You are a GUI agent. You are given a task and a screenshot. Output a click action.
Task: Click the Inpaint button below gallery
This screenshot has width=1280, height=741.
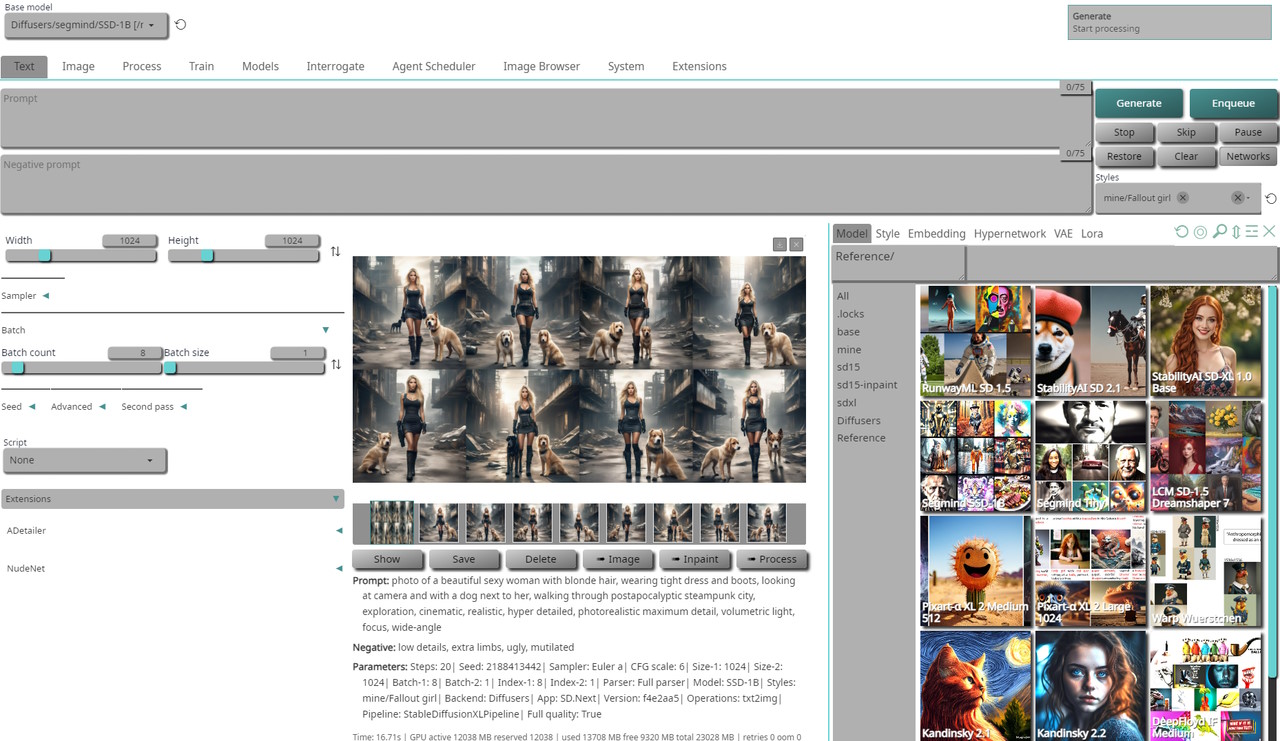(x=695, y=559)
